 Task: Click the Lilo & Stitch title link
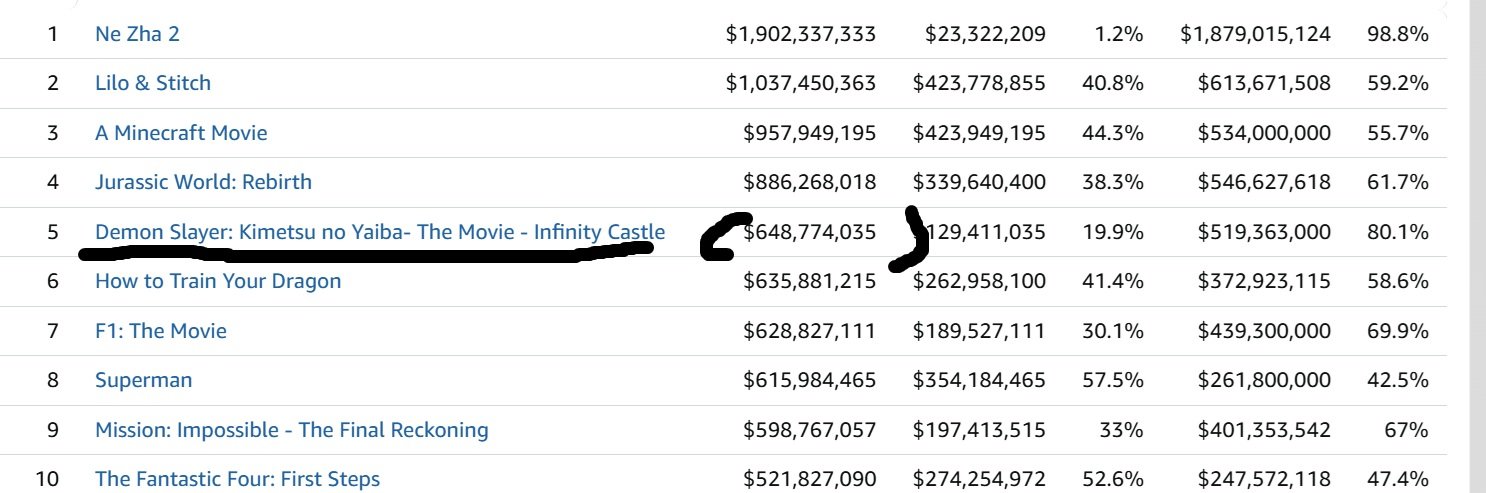coord(153,83)
